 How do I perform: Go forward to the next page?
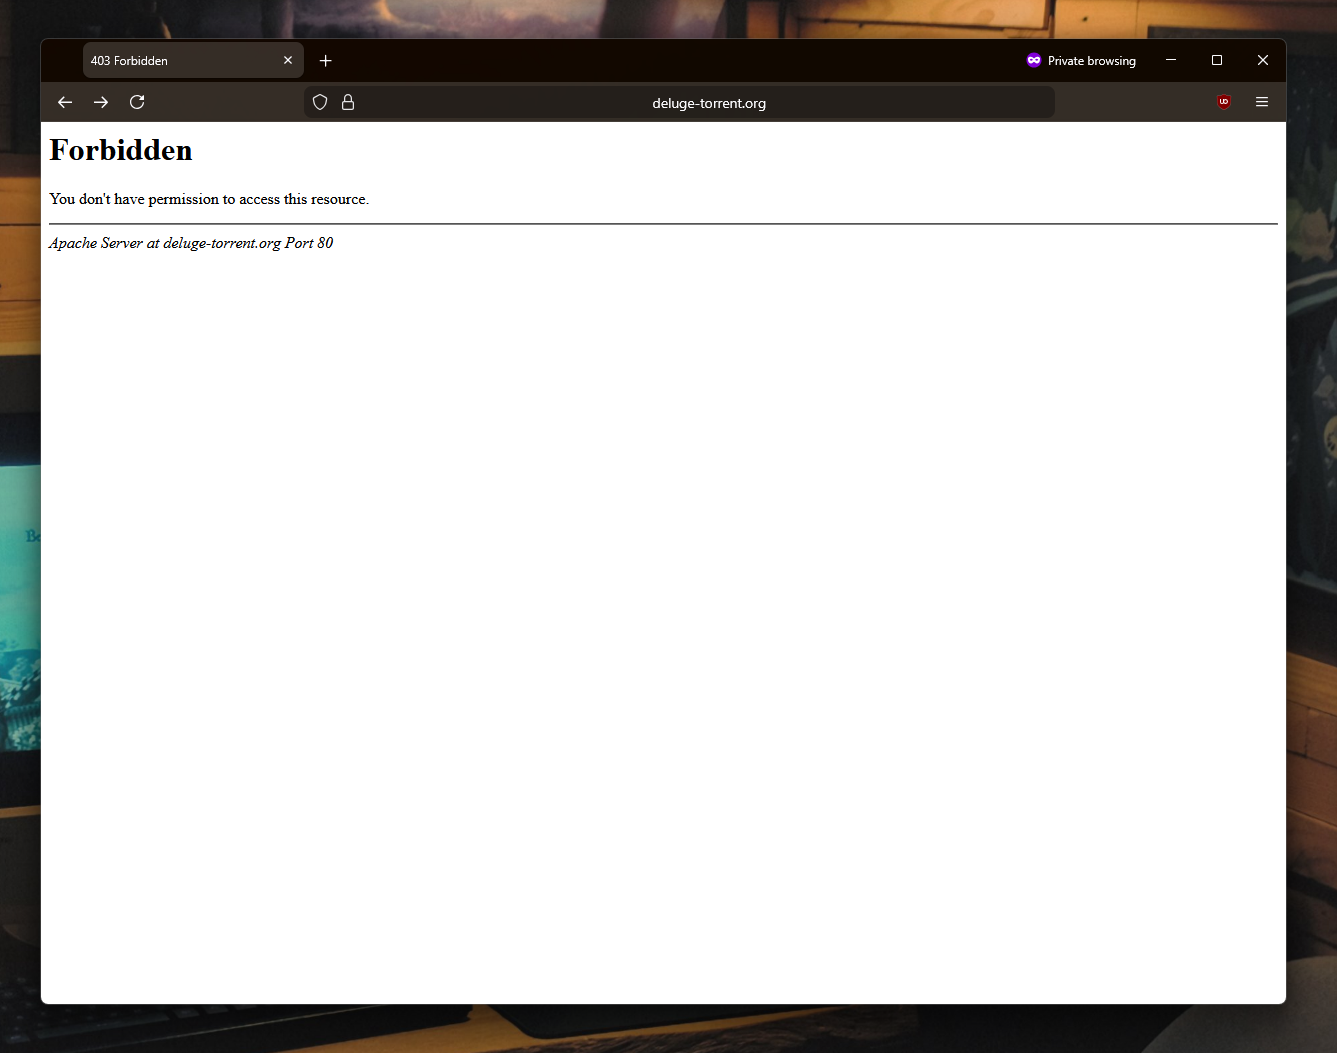(x=101, y=102)
